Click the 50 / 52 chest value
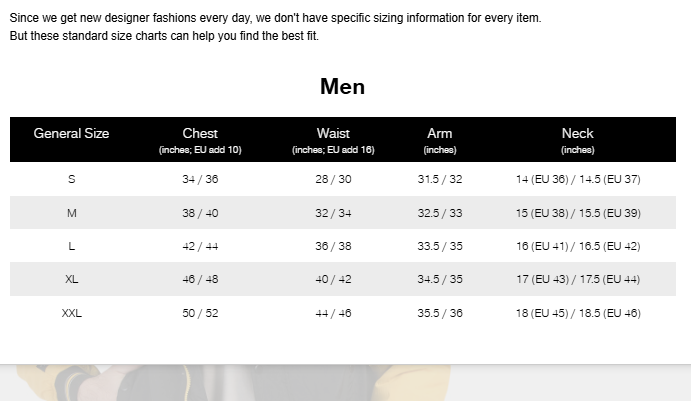The height and width of the screenshot is (401, 691). click(x=200, y=313)
